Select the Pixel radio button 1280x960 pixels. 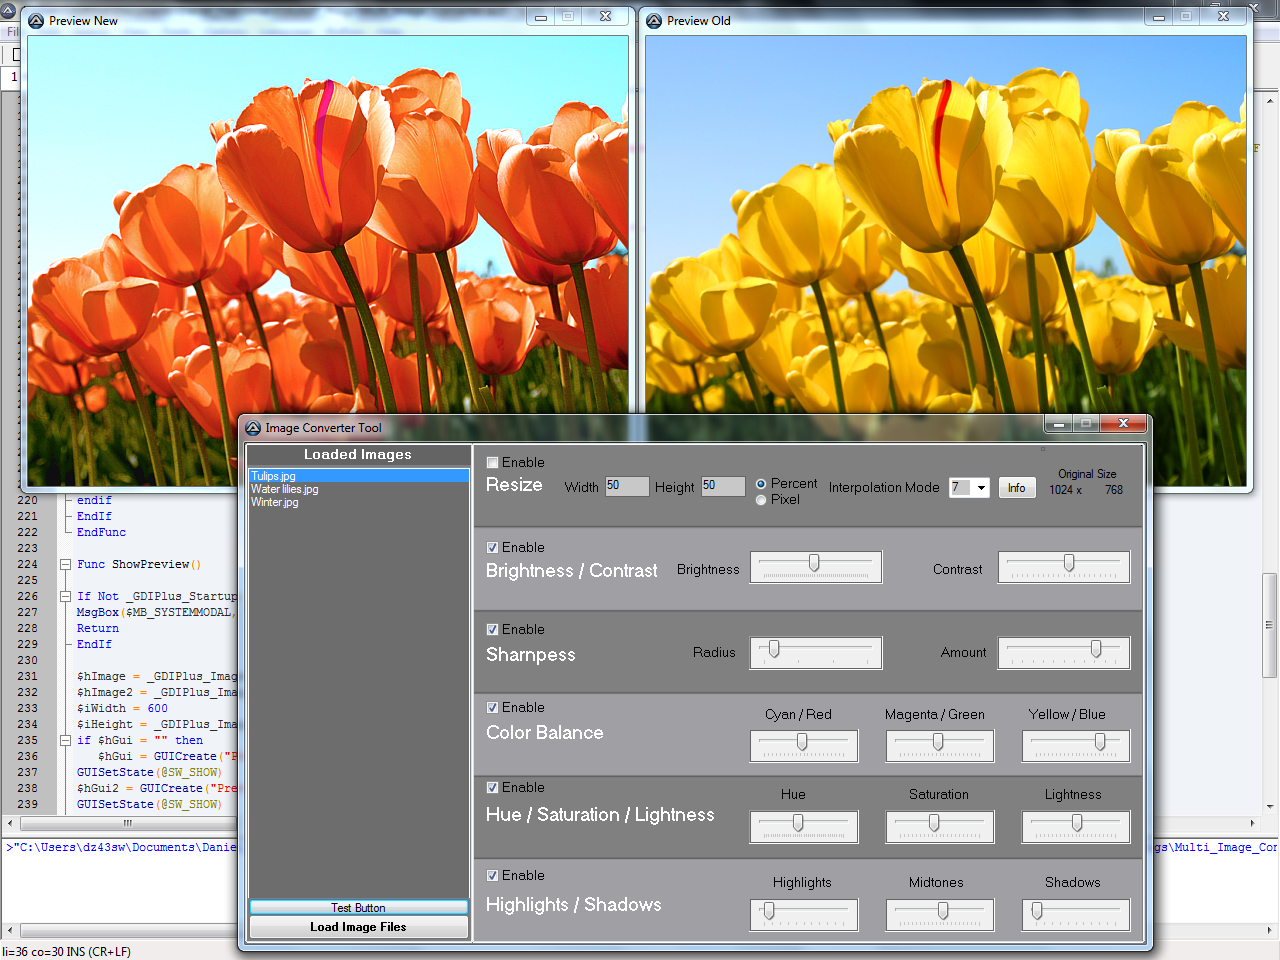coord(761,500)
